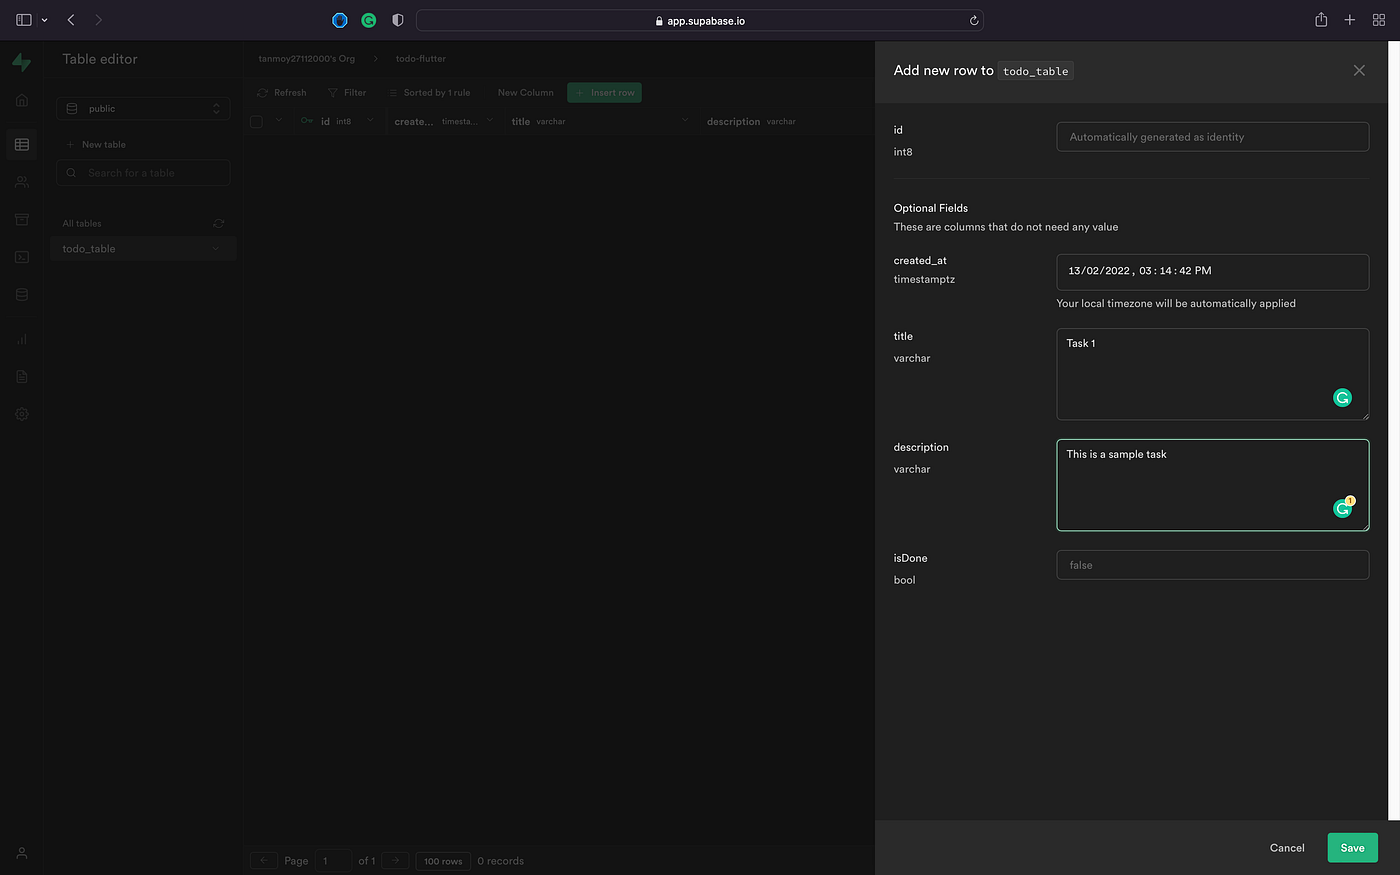View Reports via the chart icon
The image size is (1400, 875).
click(x=21, y=339)
